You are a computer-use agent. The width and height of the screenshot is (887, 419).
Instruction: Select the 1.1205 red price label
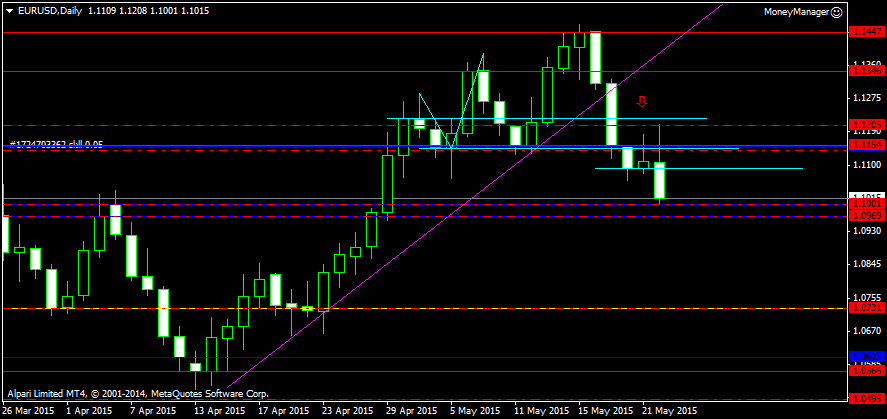(866, 126)
